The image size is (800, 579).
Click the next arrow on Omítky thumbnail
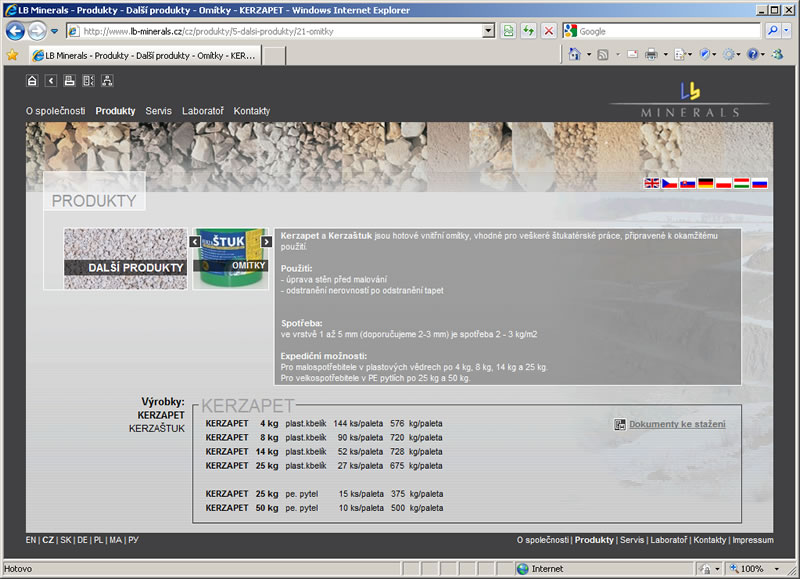pos(266,241)
